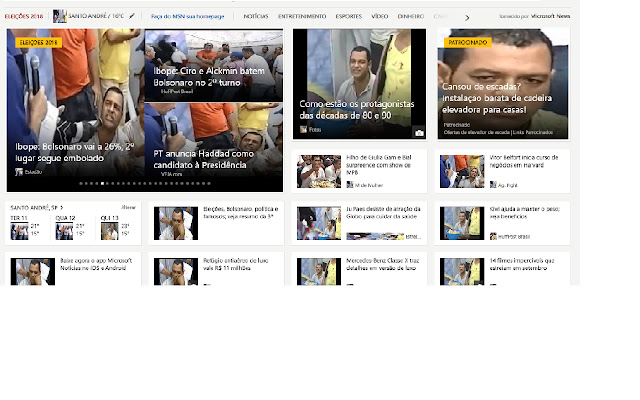This screenshot has width=640, height=400.
Task: Open 'Ibope: Ciro e Alckmin batem Bolsonaro' story
Action: tap(209, 77)
